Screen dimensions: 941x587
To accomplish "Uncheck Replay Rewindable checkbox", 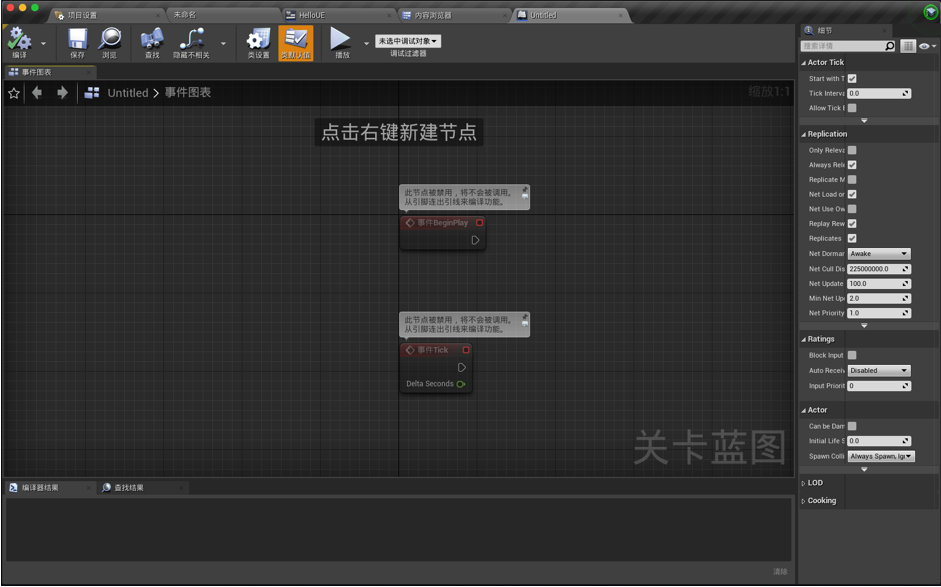I will [x=852, y=224].
